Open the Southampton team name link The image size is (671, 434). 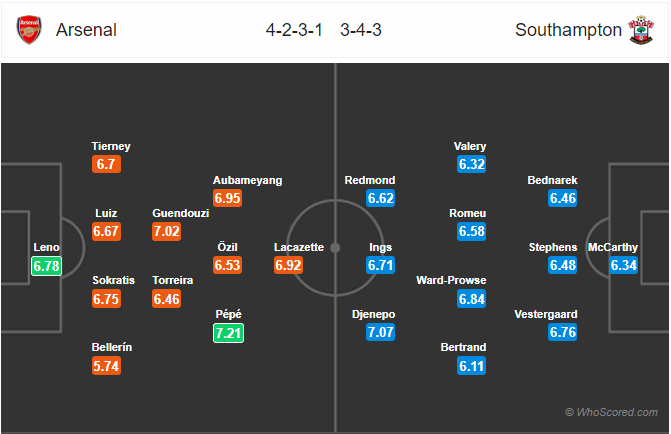point(568,30)
